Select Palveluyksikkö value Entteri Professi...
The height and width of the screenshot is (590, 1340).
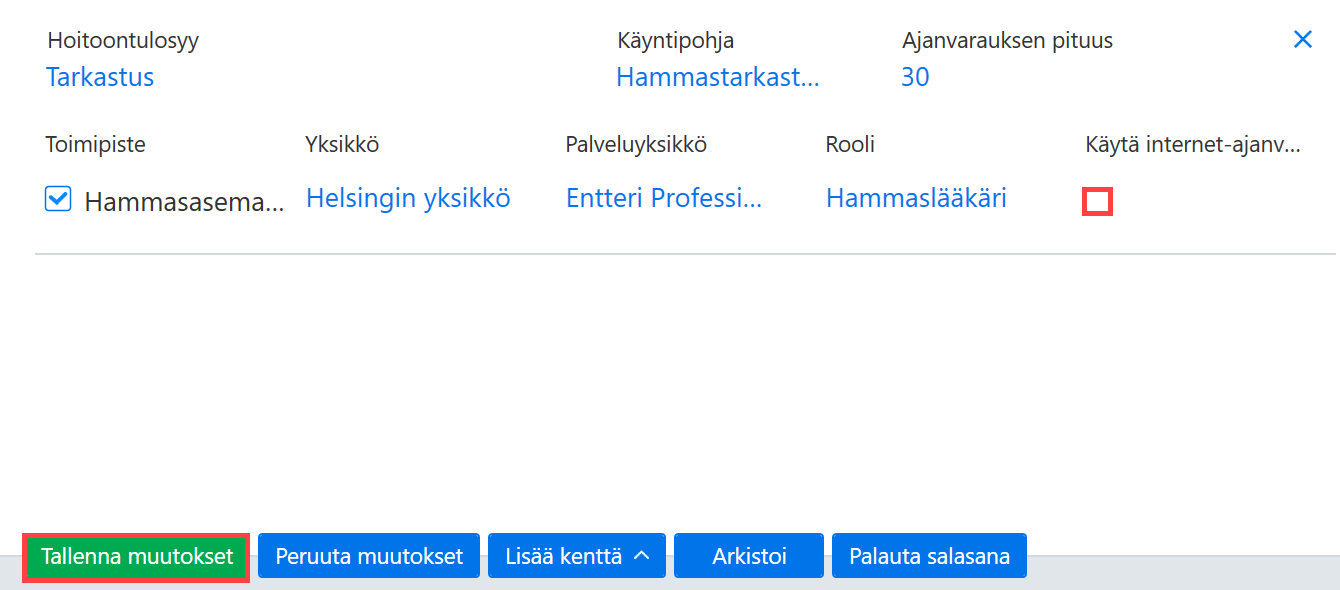664,199
